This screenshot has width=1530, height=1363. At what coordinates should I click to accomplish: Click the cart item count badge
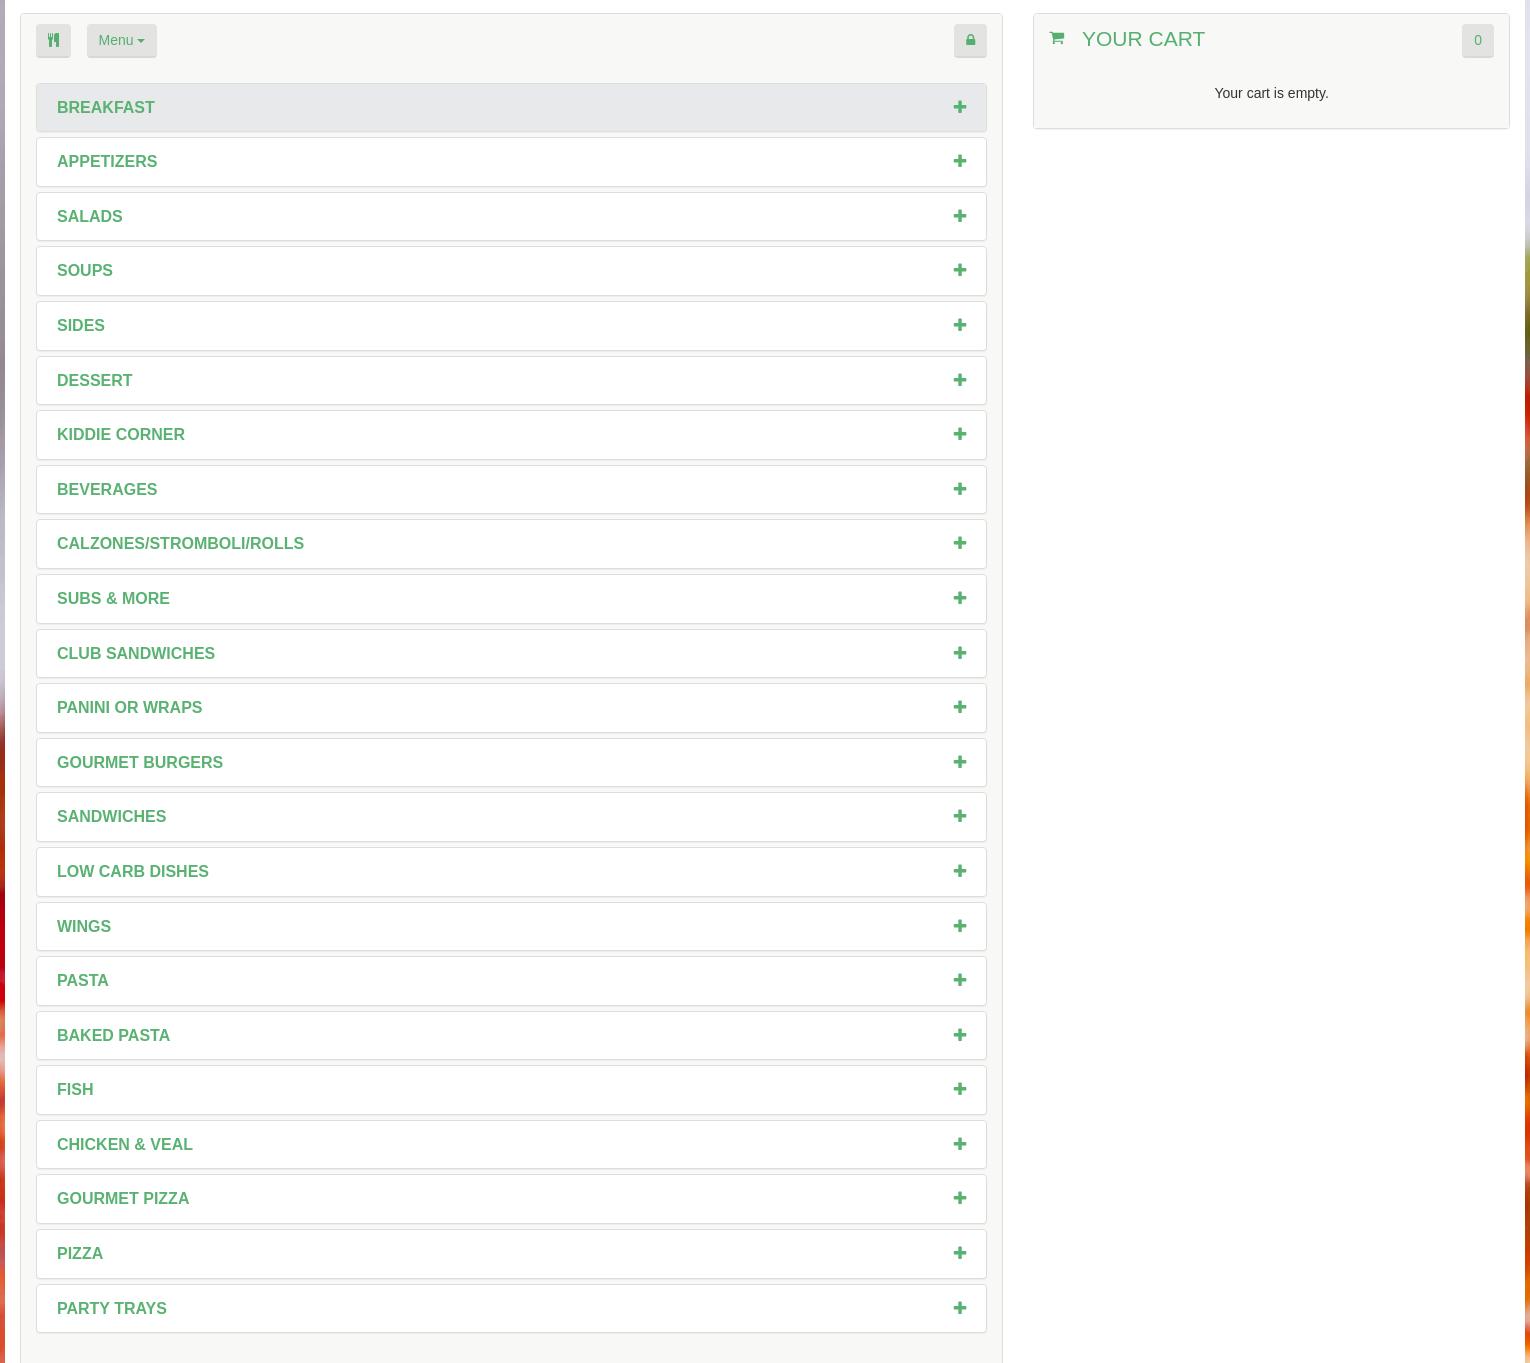1477,41
